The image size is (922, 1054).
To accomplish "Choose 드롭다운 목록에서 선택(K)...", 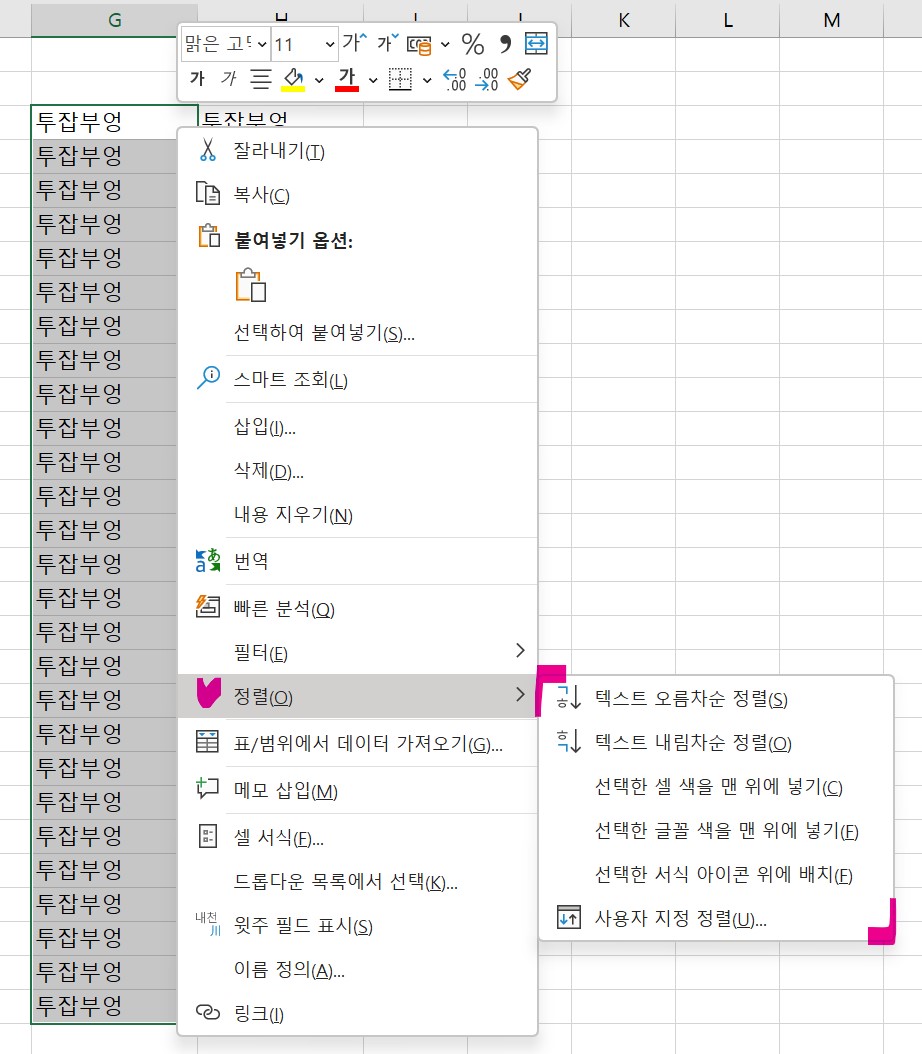I will click(358, 881).
